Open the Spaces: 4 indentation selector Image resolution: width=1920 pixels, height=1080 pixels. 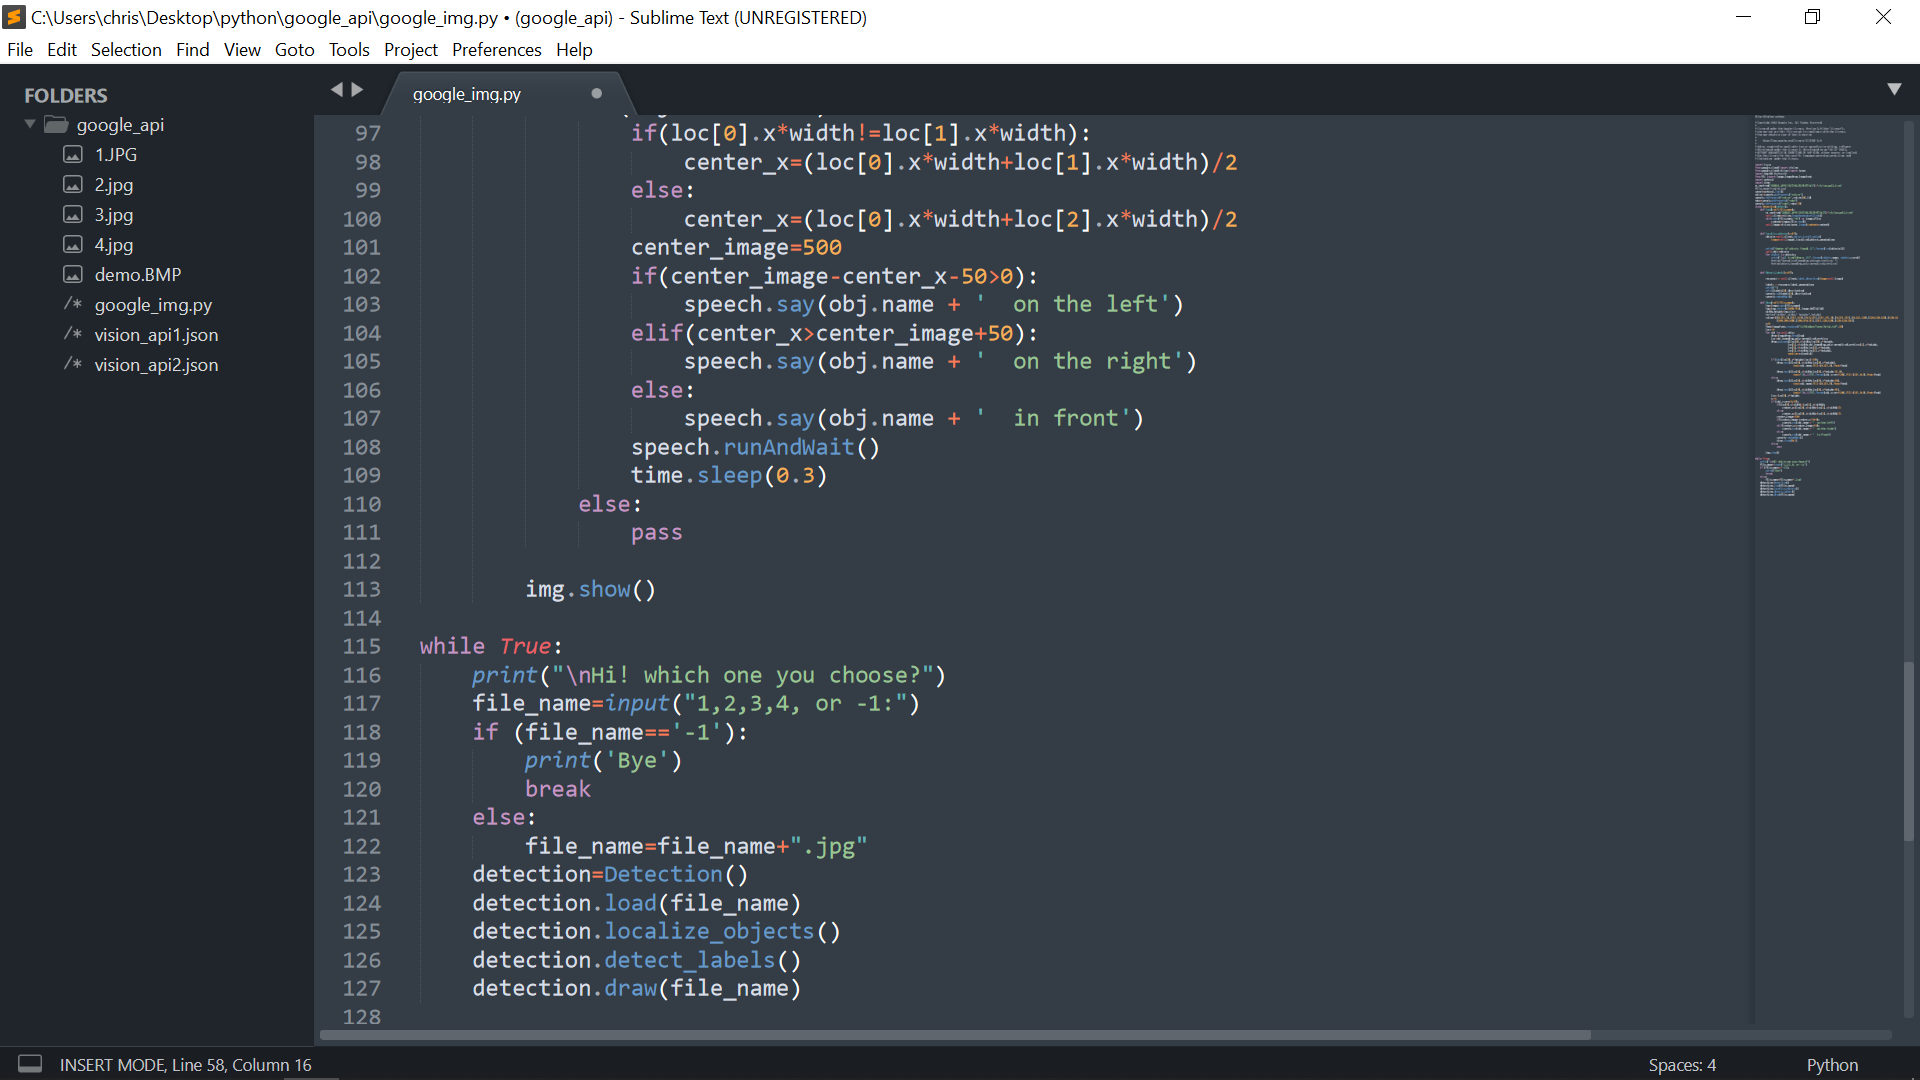pyautogui.click(x=1682, y=1065)
